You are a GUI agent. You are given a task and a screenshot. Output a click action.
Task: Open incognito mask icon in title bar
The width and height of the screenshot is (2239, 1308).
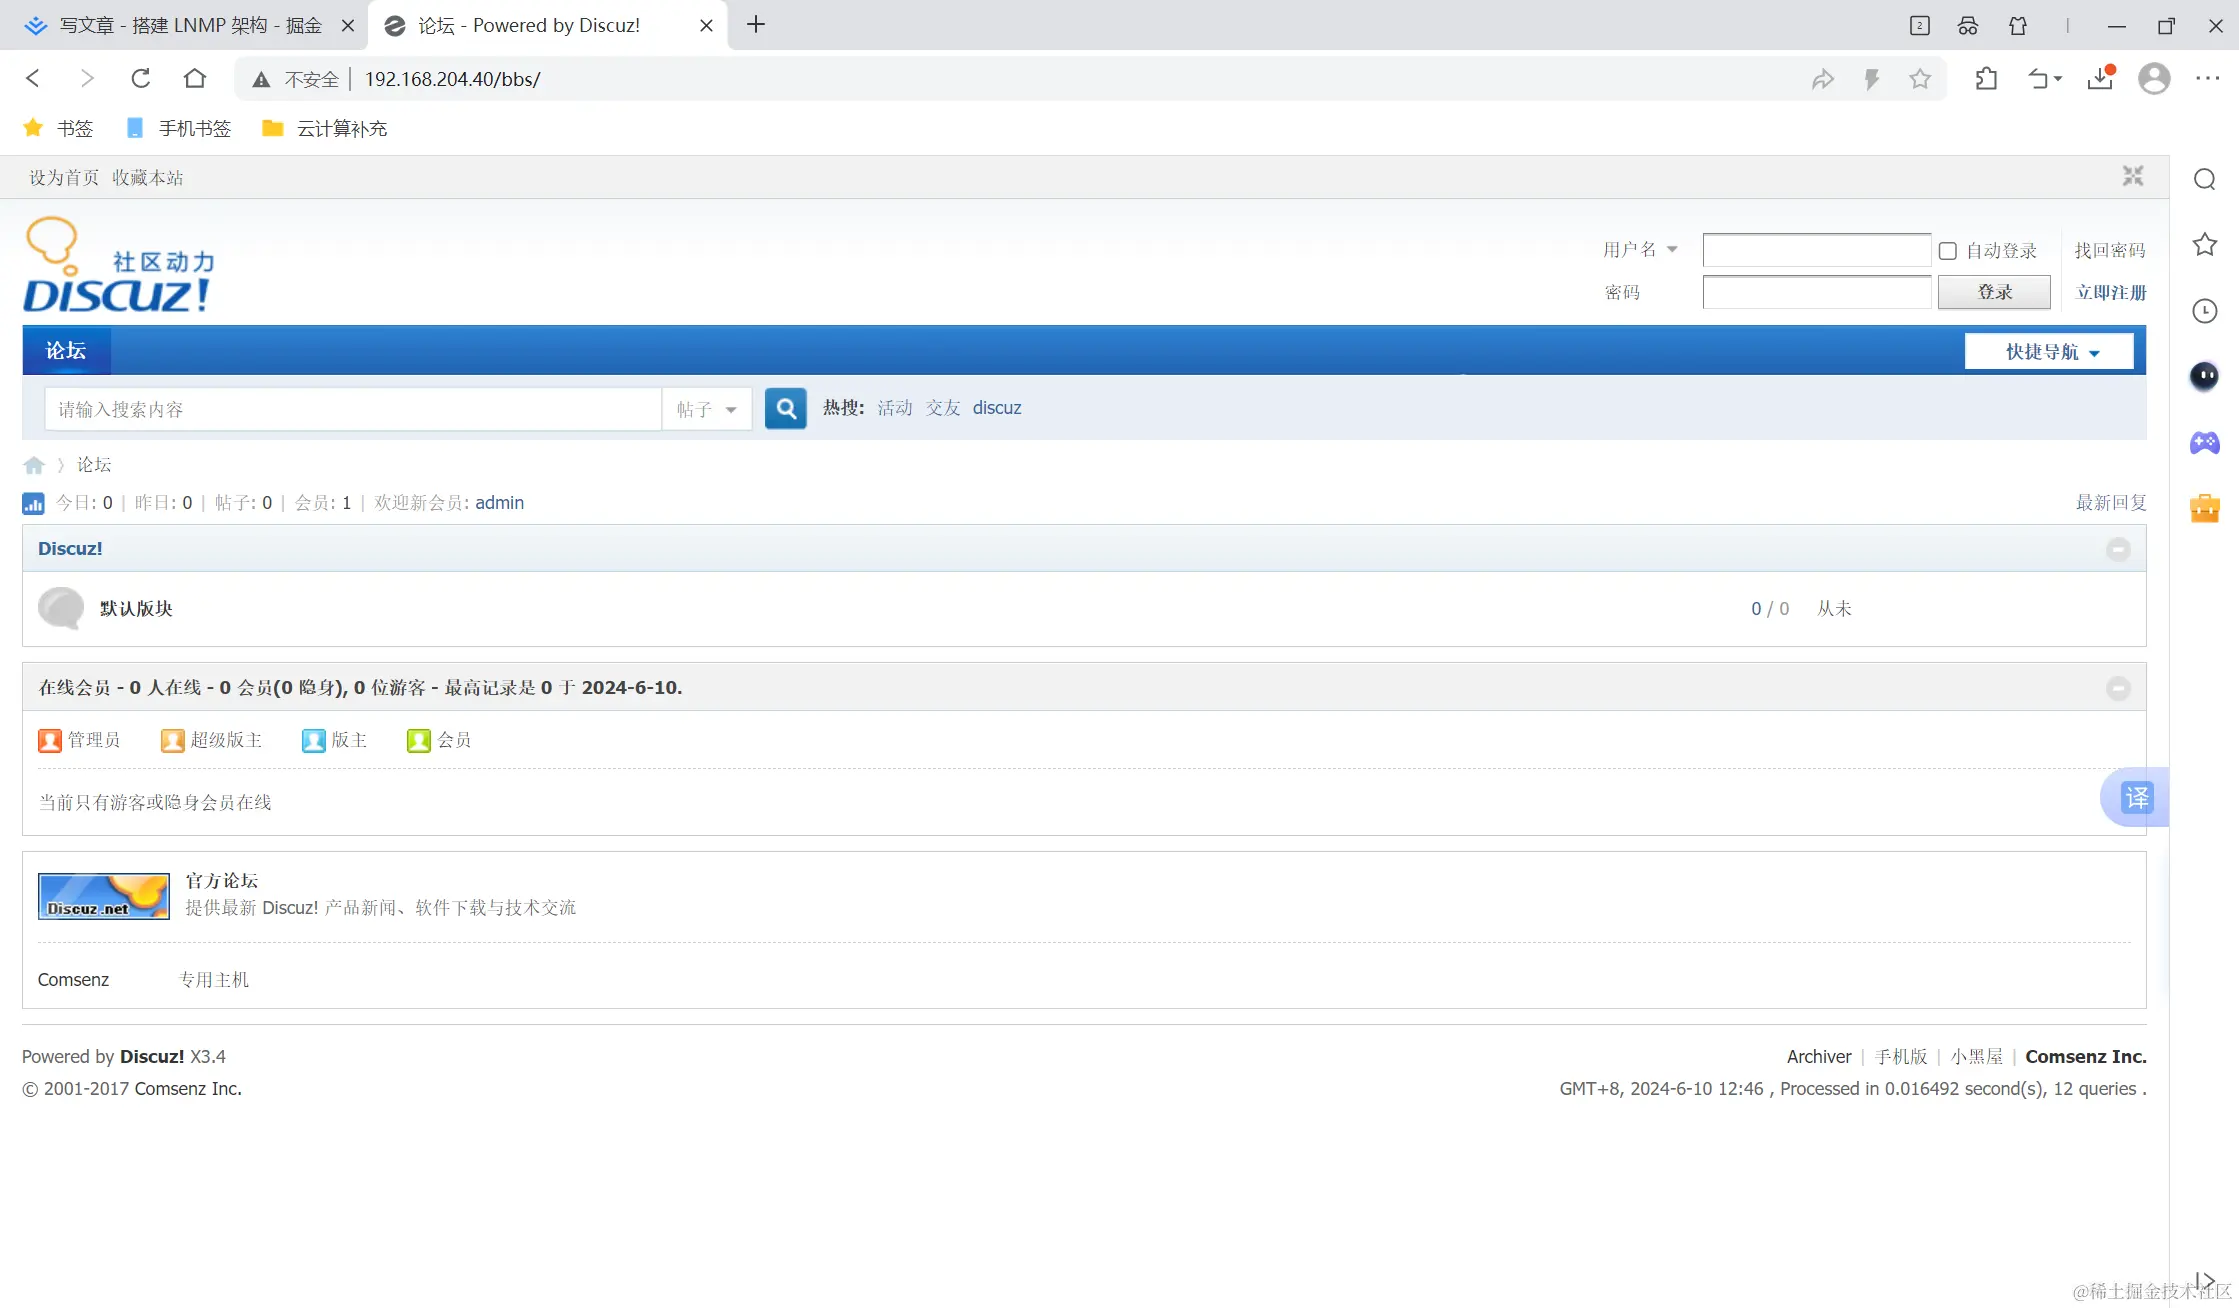pyautogui.click(x=1968, y=26)
